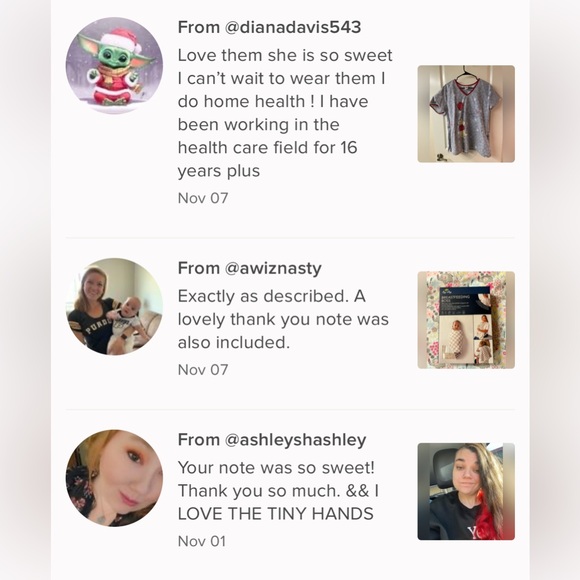View the gray scrub top listing thumbnail
Screen dimensions: 580x580
tap(466, 114)
